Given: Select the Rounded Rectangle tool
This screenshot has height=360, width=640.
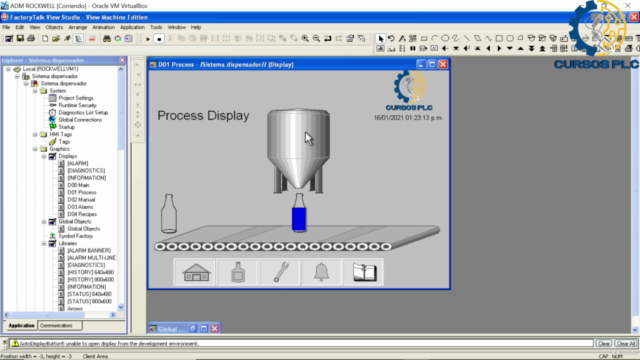Looking at the screenshot, I should 510,38.
